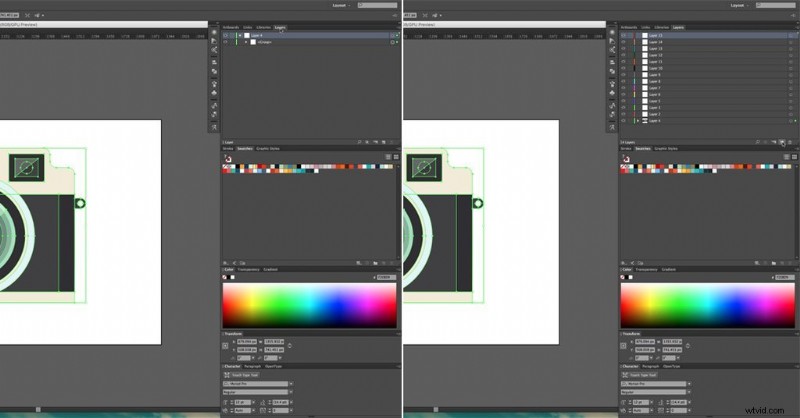The image size is (800, 418).
Task: Open Swatch Libraries menu in right Swatches panel
Action: 624,263
